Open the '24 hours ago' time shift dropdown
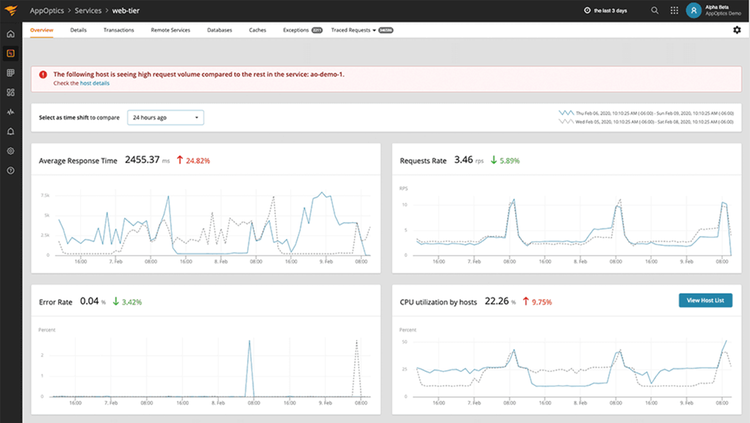Screen dimensions: 750x423 coord(165,117)
